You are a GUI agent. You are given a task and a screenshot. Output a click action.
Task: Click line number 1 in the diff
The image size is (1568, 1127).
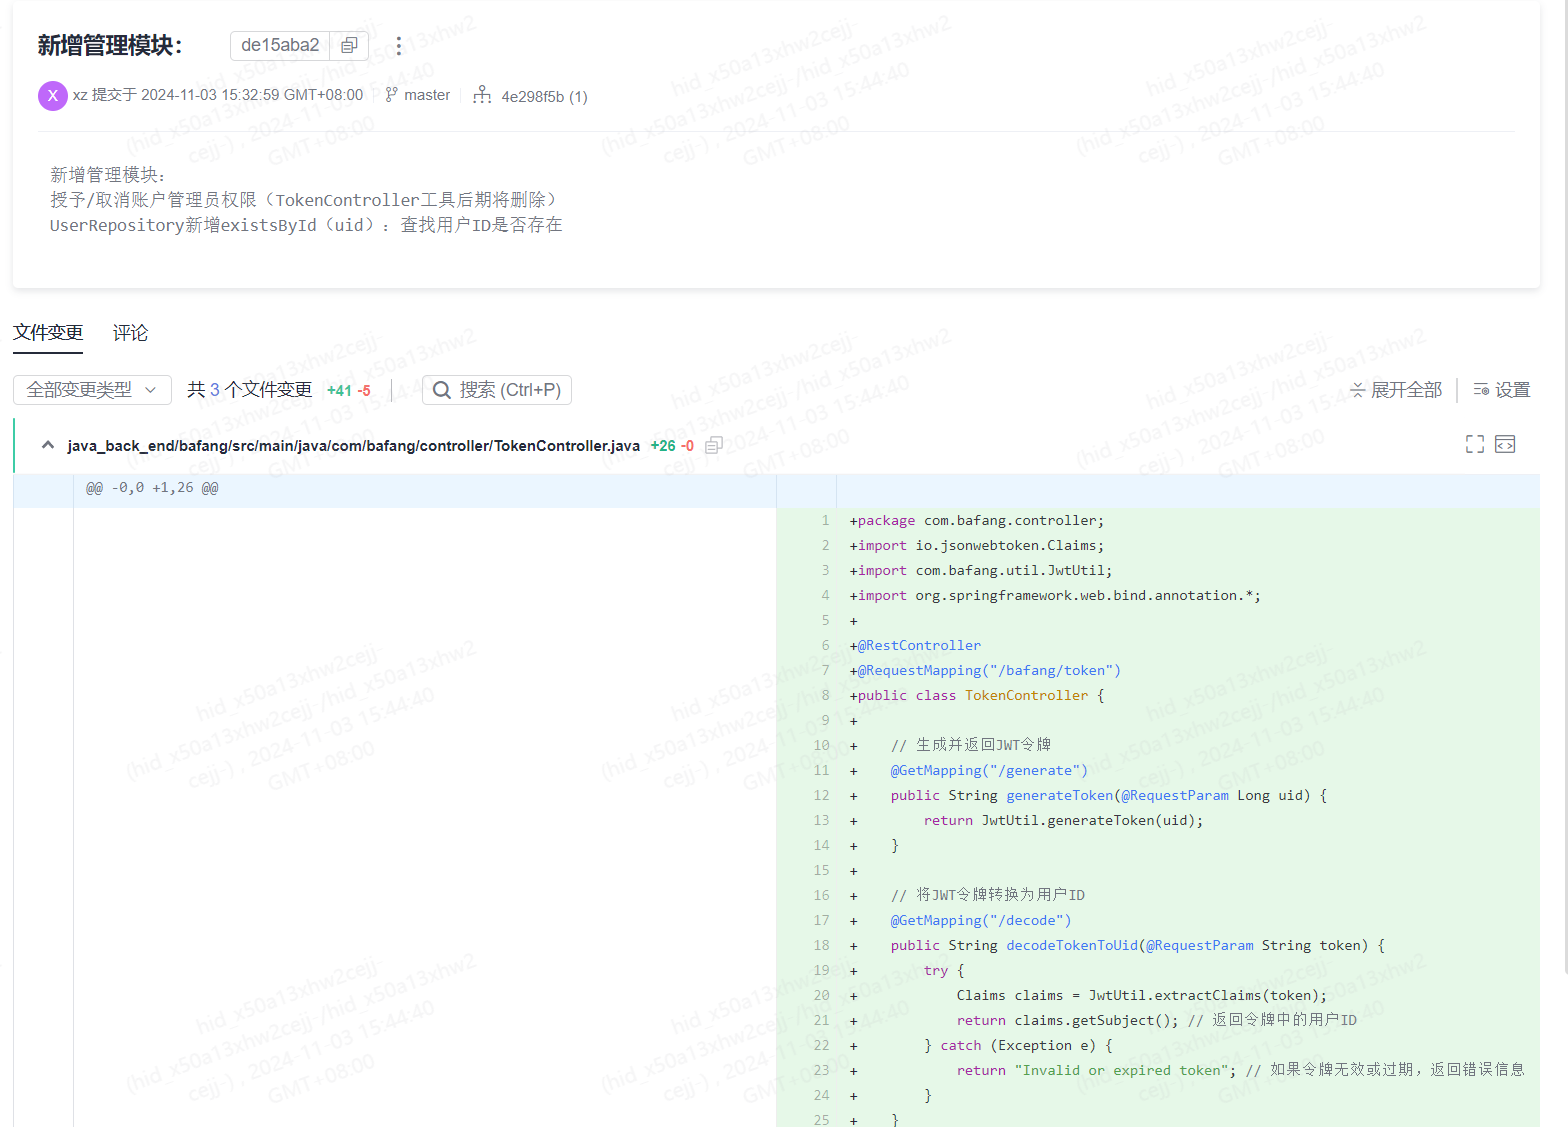pyautogui.click(x=825, y=521)
